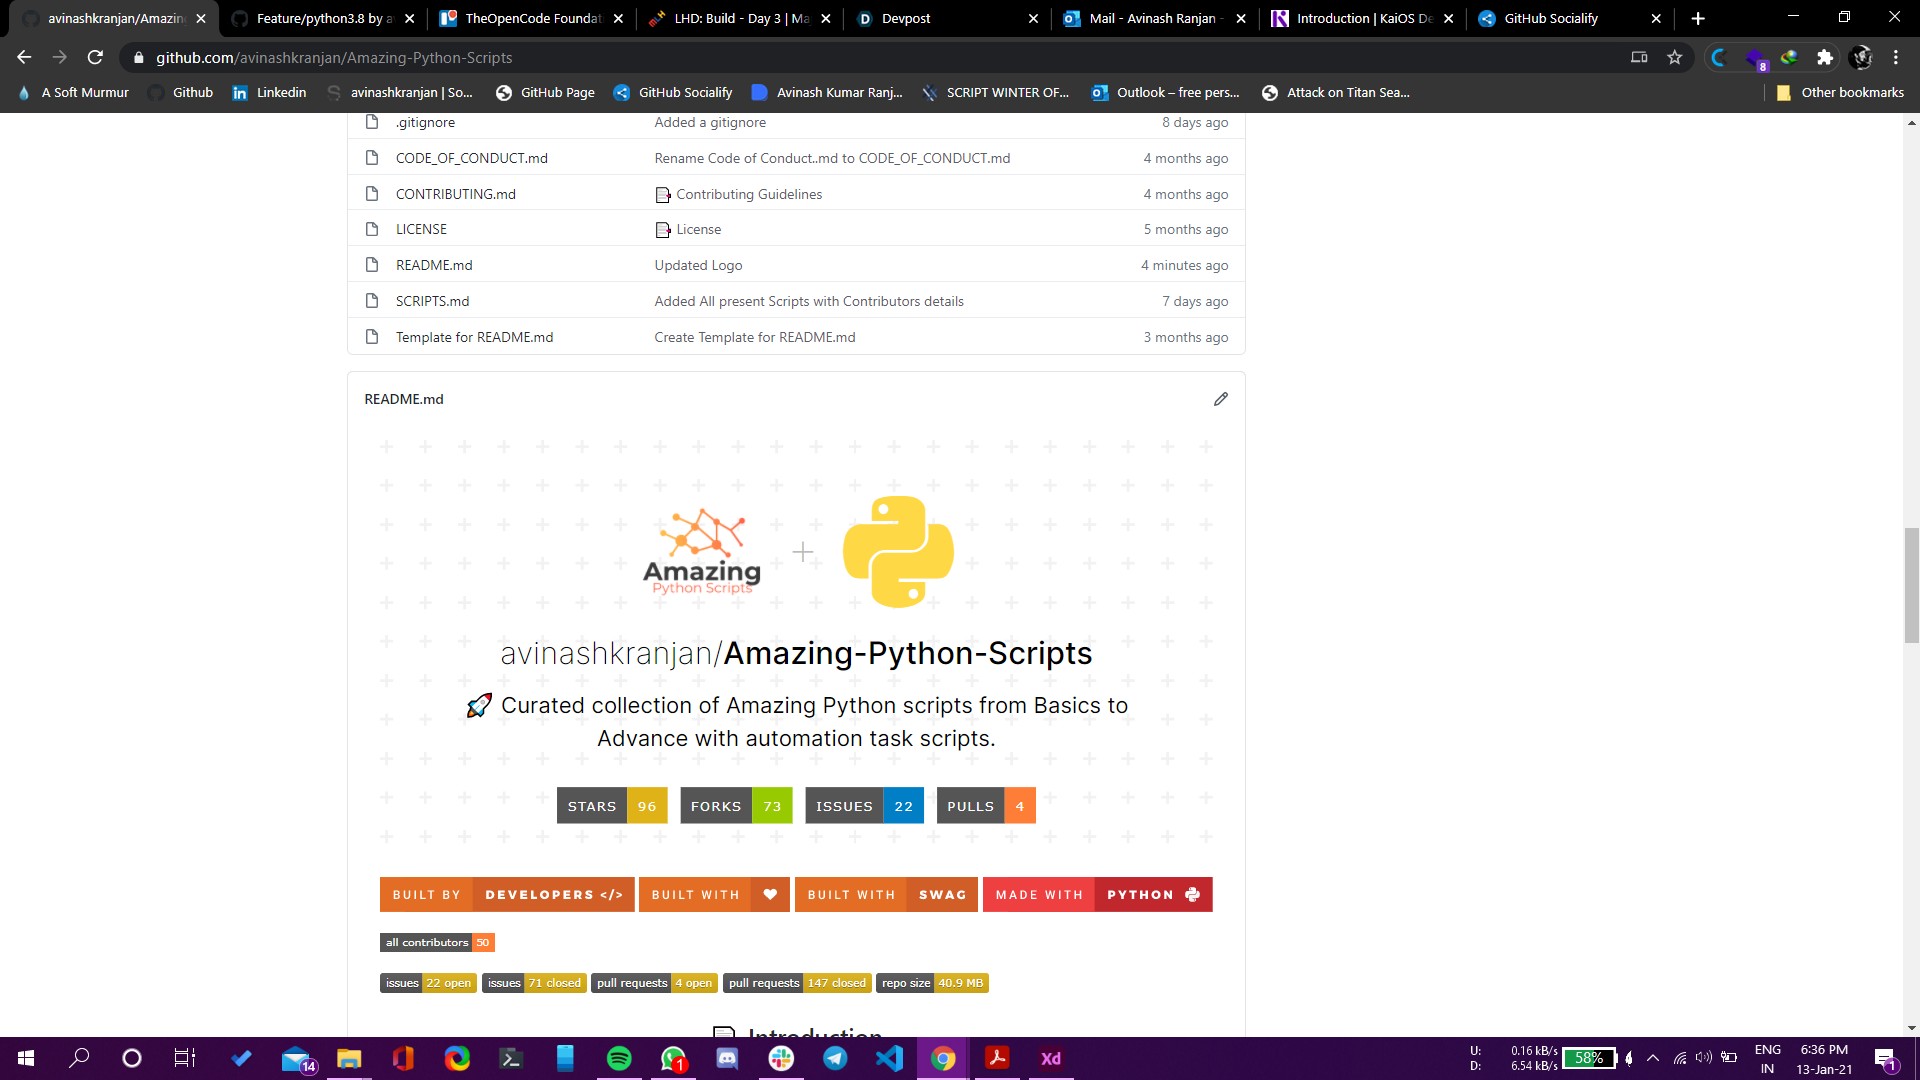Image resolution: width=1920 pixels, height=1080 pixels.
Task: Click the yellow STARS 96 badge
Action: [612, 806]
